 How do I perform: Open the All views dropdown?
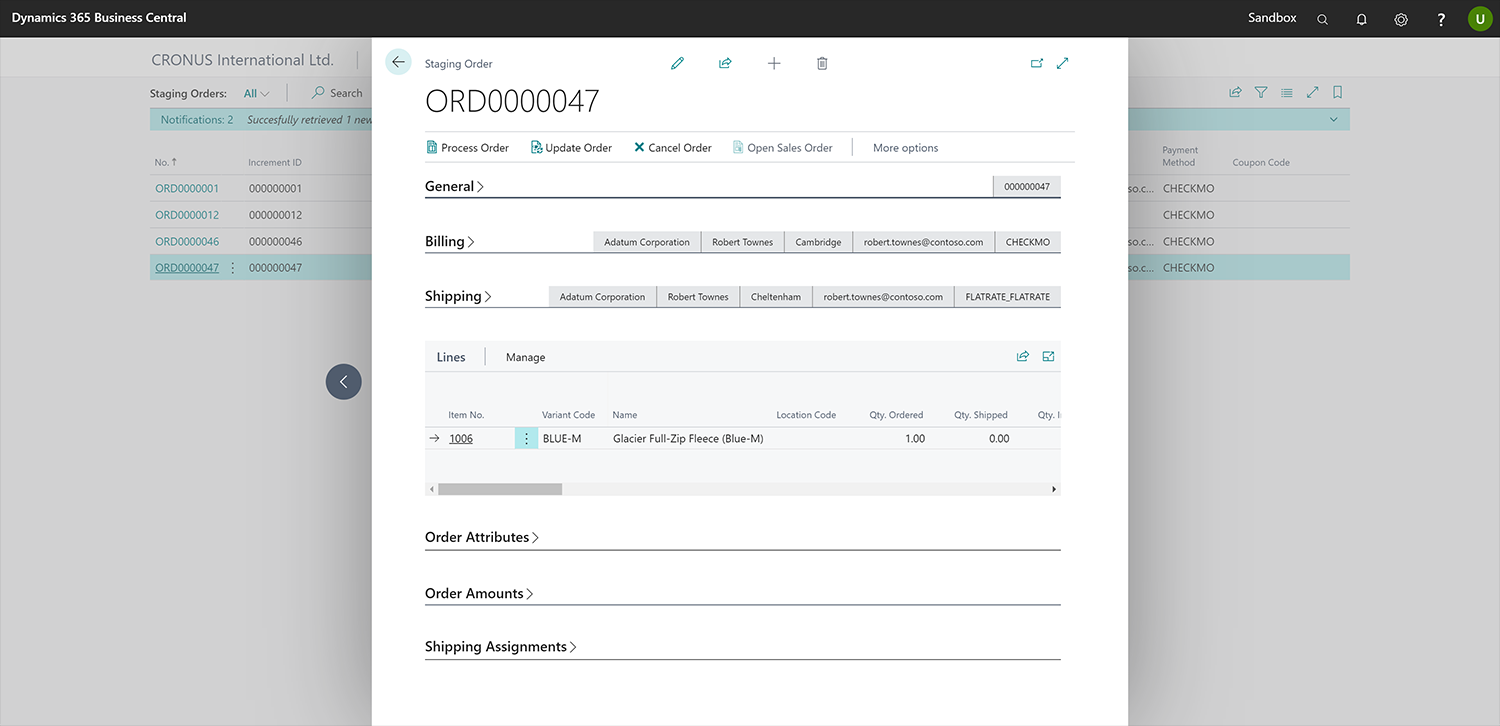pos(257,93)
